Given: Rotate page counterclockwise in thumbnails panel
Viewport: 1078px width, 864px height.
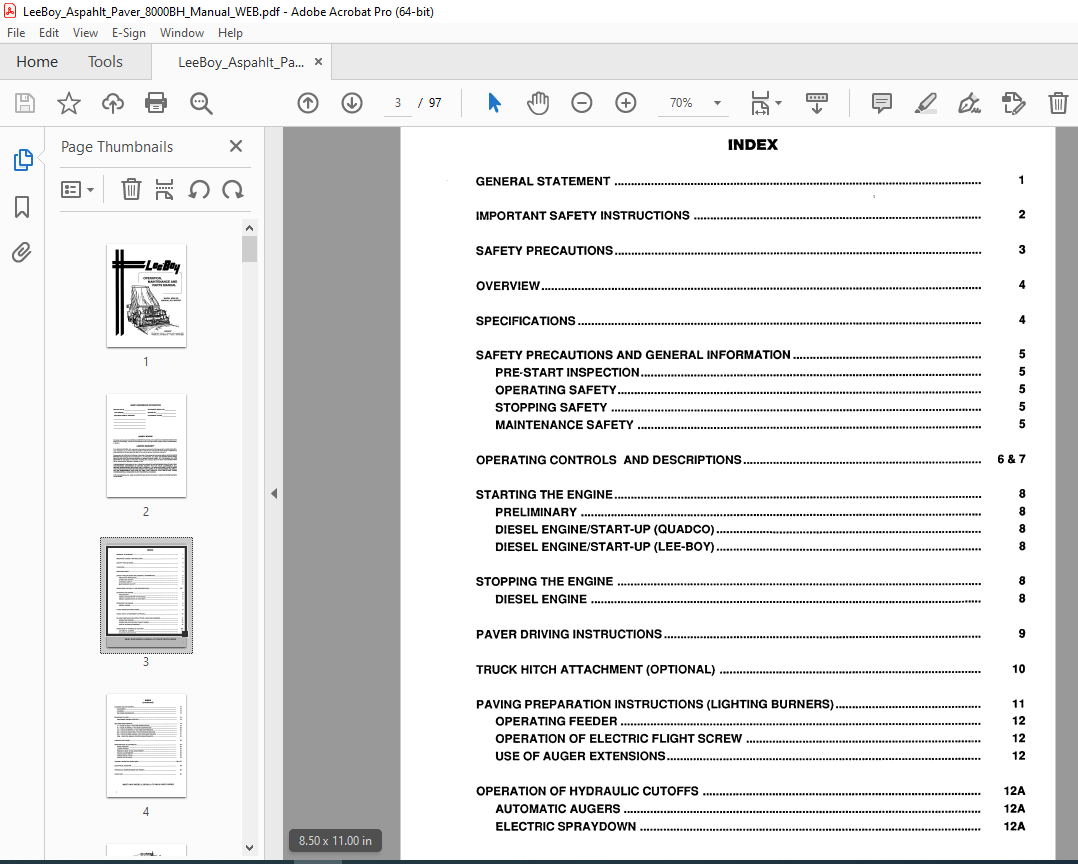Looking at the screenshot, I should 199,189.
